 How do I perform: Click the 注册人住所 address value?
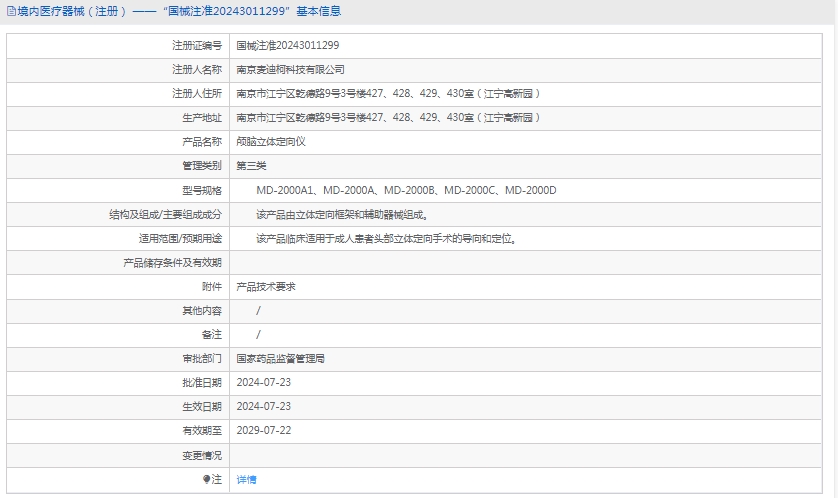coord(388,94)
